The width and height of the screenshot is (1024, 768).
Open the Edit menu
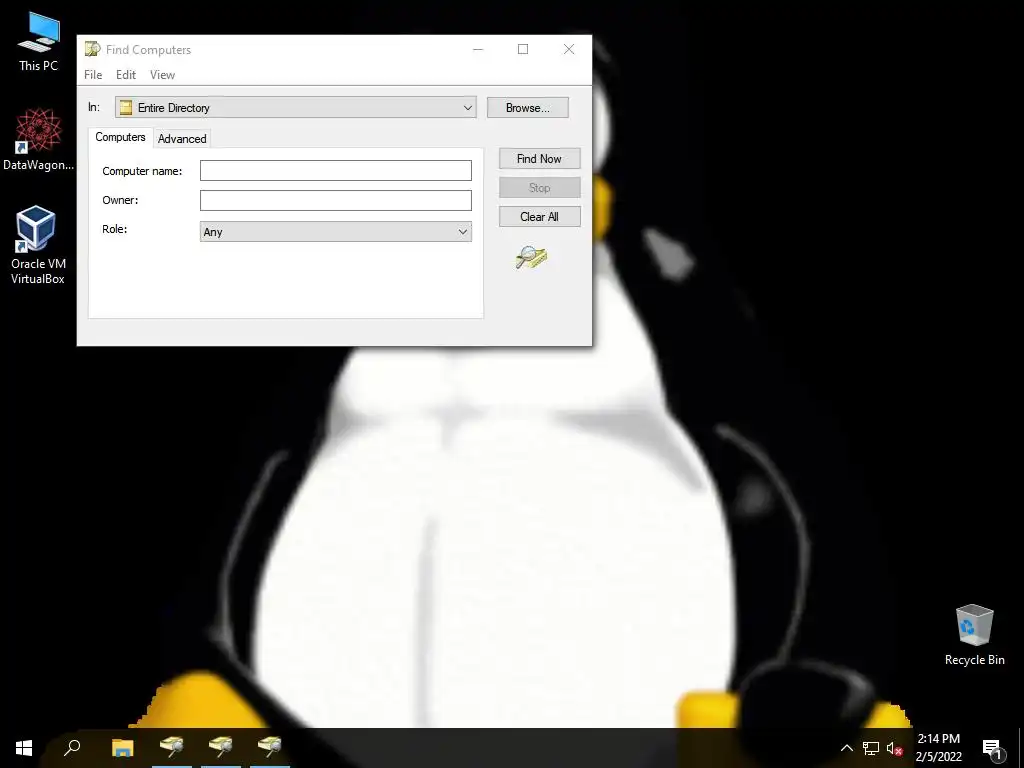pyautogui.click(x=126, y=75)
